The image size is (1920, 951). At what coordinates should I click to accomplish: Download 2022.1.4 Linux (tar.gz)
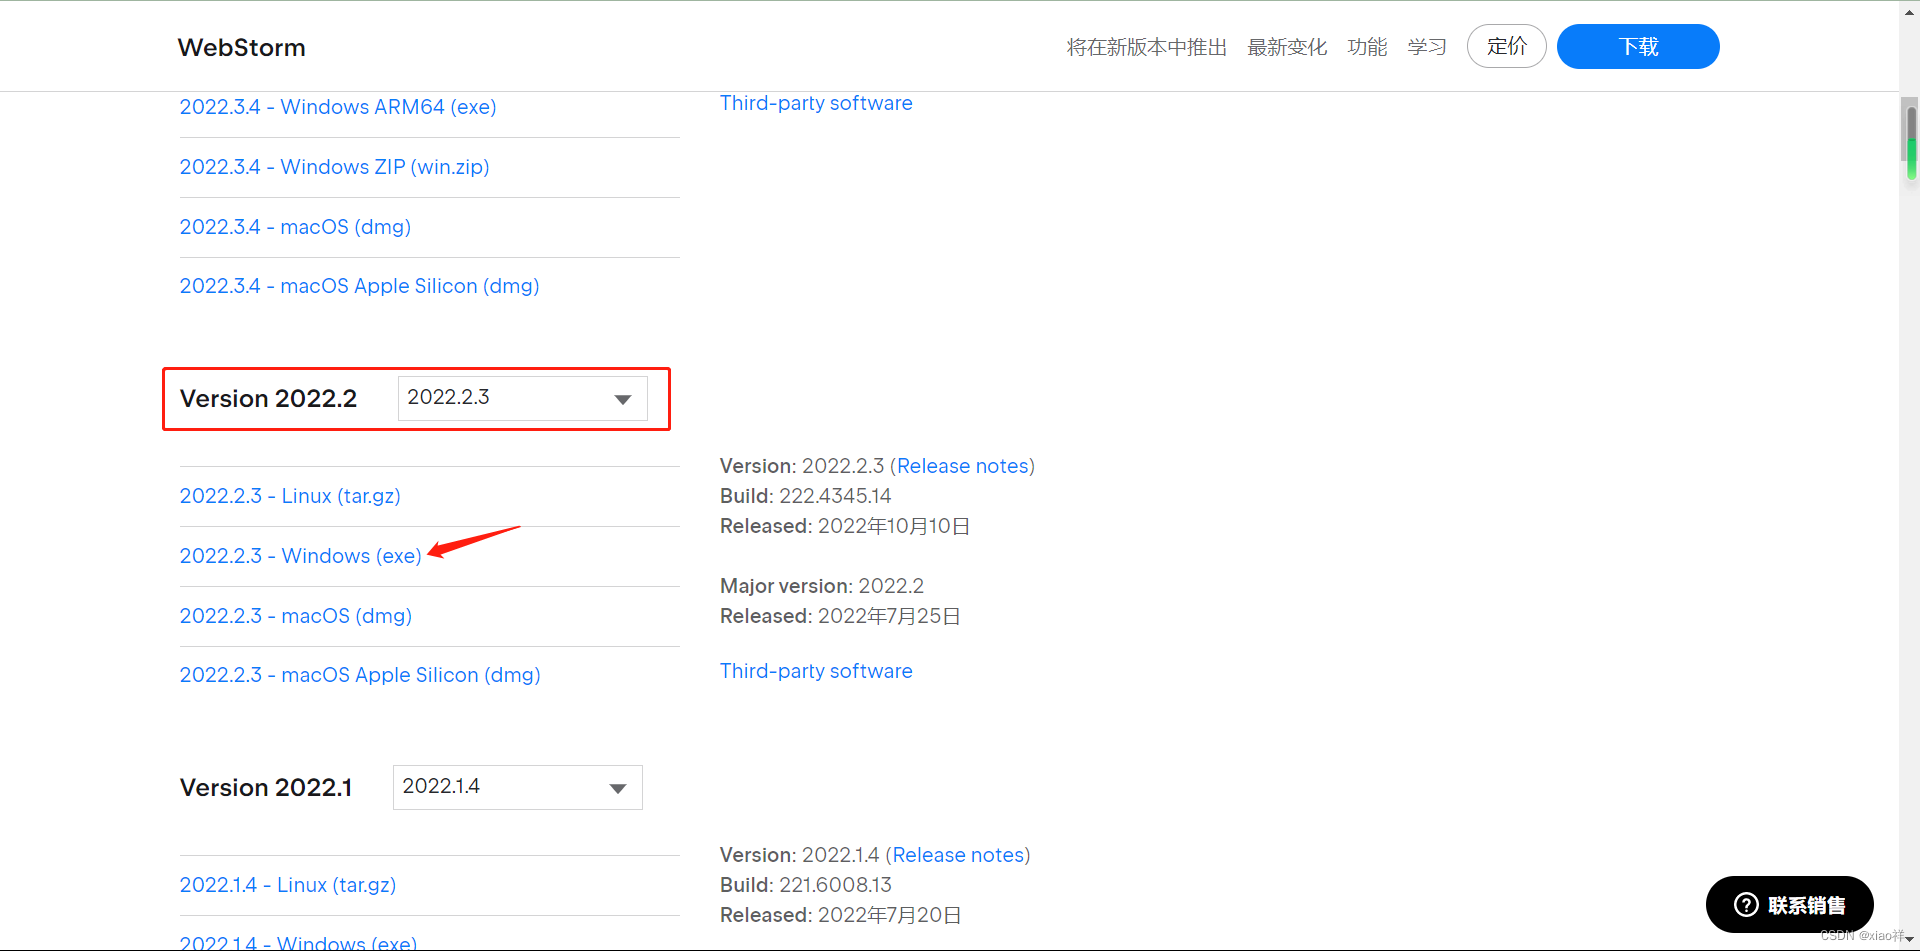coord(288,885)
